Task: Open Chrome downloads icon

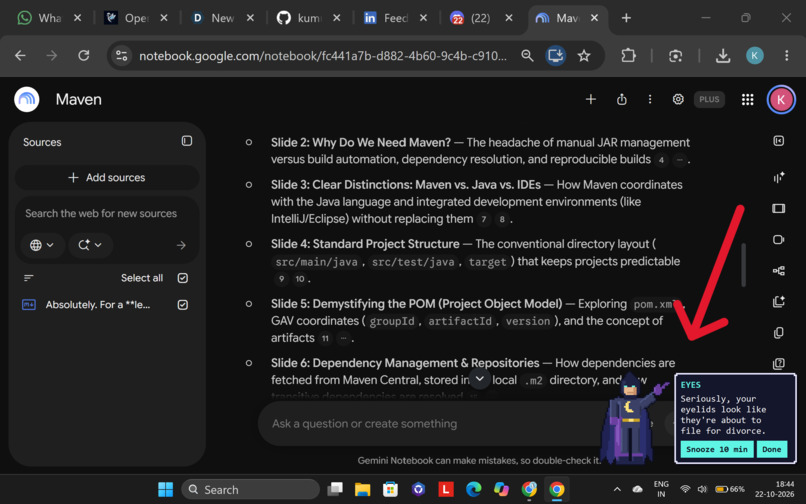Action: pos(723,56)
